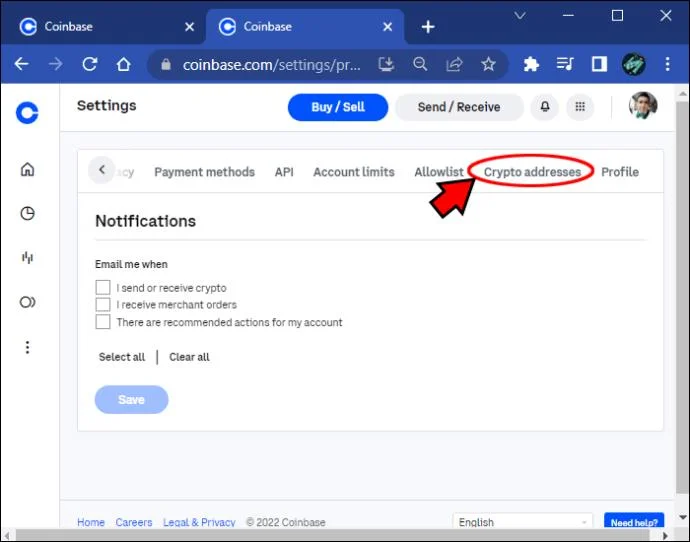Click the browser home icon
This screenshot has width=690, height=542.
click(124, 64)
